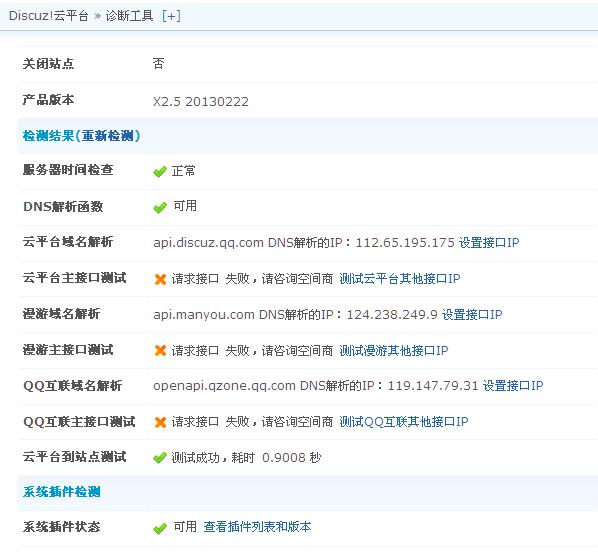Image resolution: width=598 pixels, height=553 pixels.
Task: Click the IP text 119.147.79.31
Action: (x=433, y=386)
